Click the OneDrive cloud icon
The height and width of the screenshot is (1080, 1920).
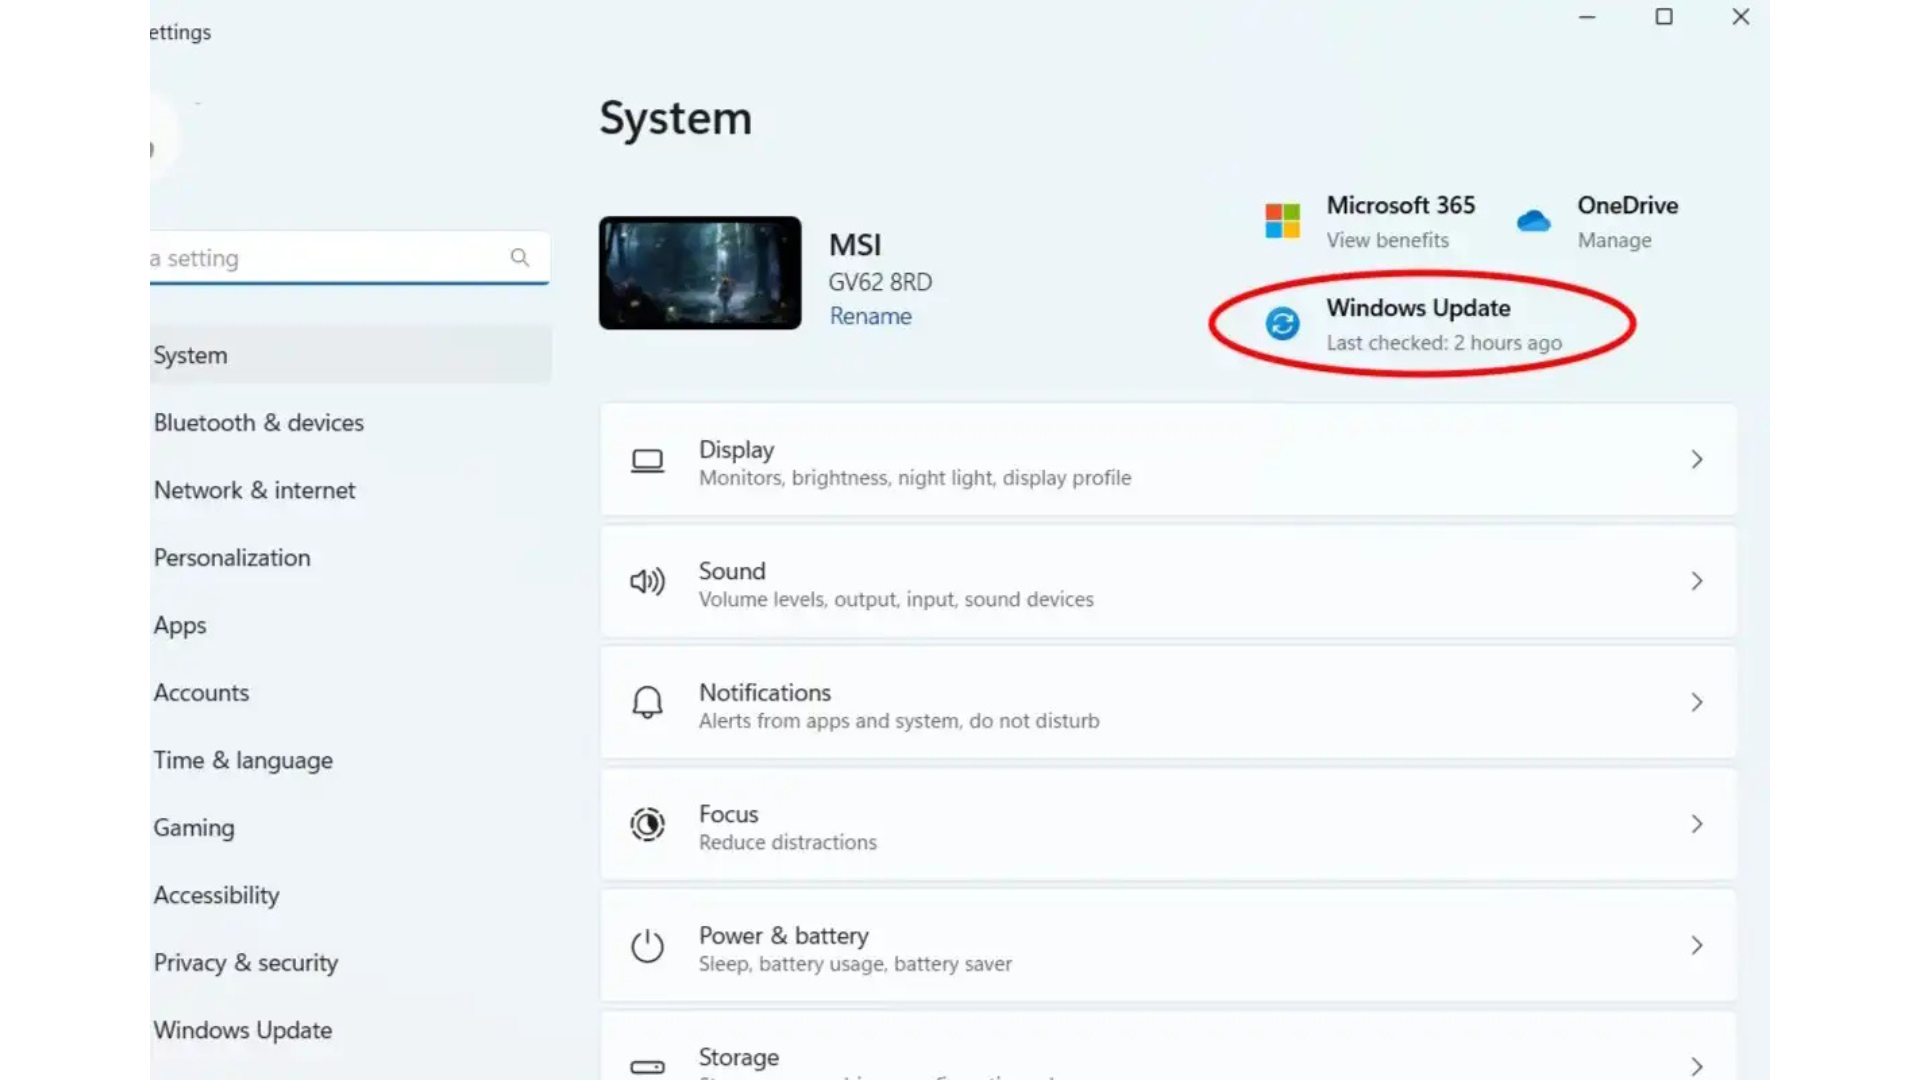click(1534, 219)
